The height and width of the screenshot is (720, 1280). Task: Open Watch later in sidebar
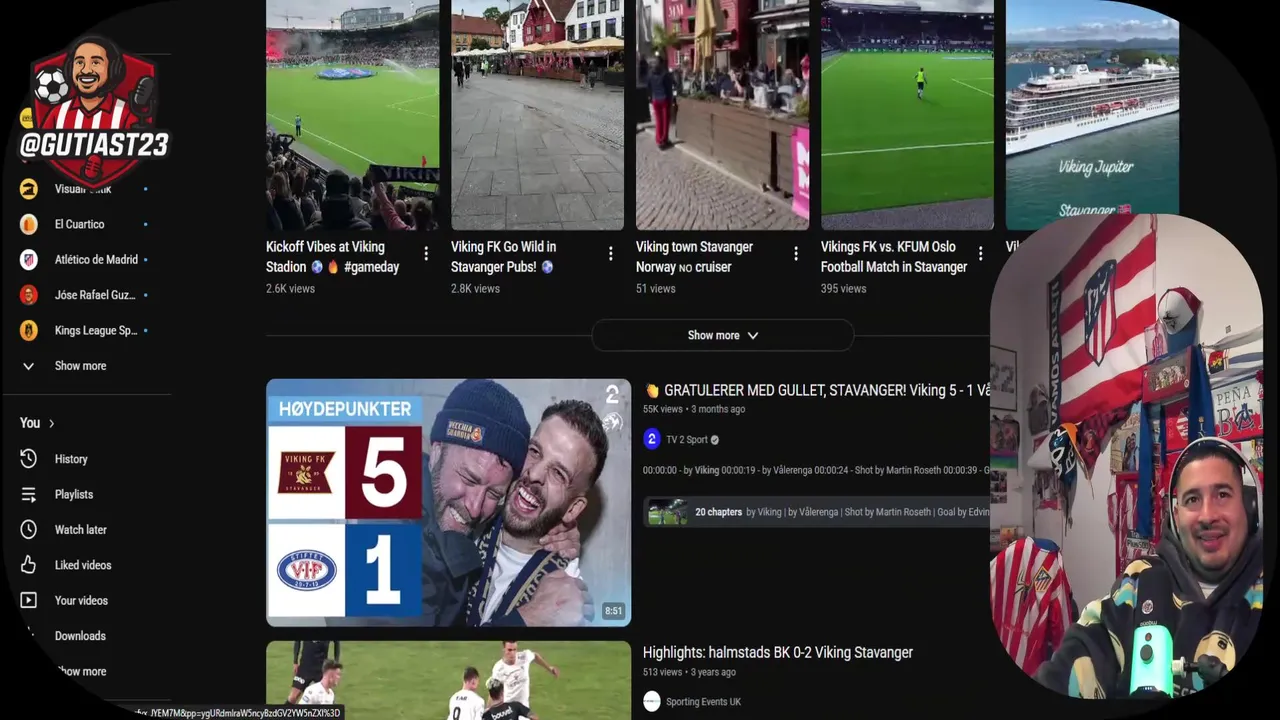tap(81, 529)
